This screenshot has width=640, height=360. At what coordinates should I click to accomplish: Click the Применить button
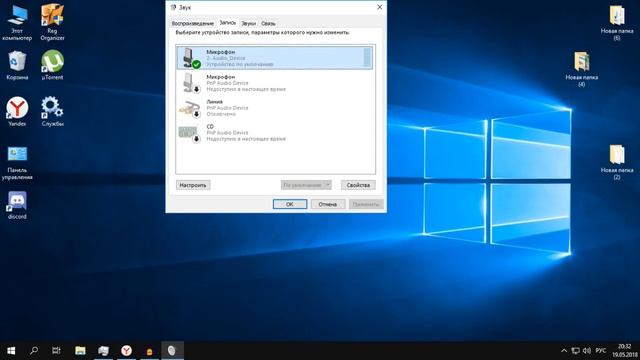(x=366, y=204)
